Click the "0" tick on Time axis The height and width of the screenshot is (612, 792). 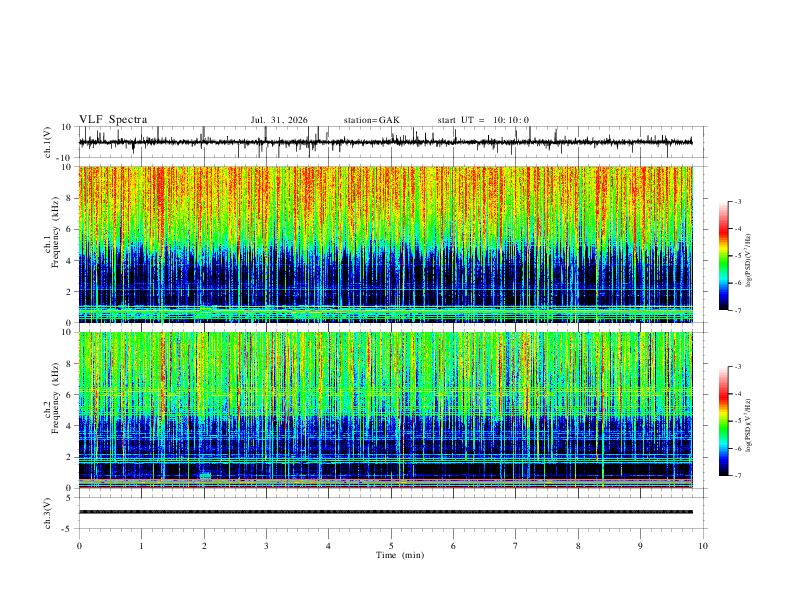[x=79, y=546]
